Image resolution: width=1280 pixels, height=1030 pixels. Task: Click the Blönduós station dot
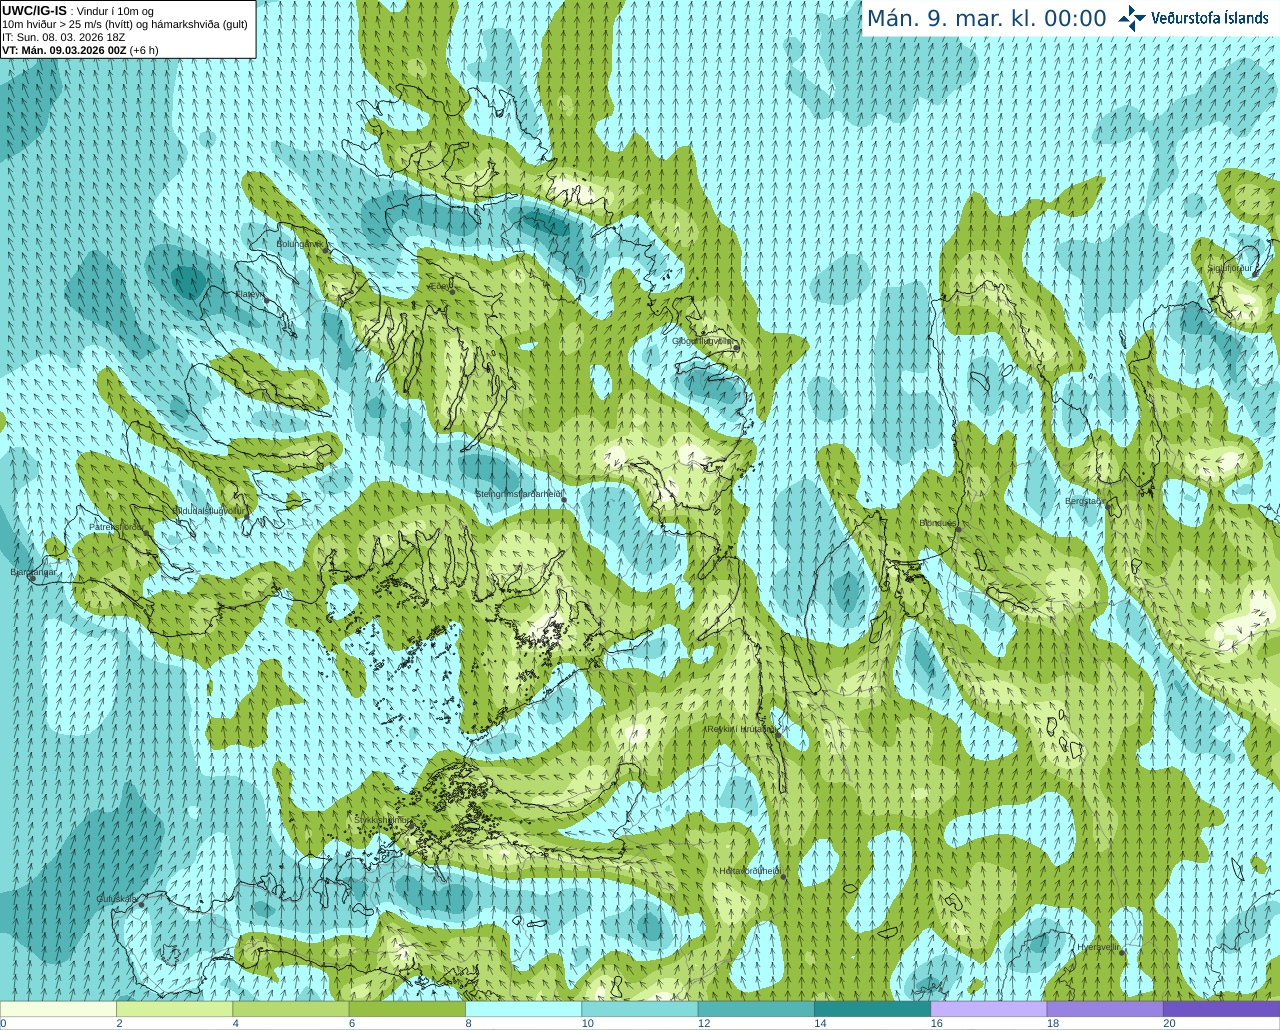pos(958,529)
